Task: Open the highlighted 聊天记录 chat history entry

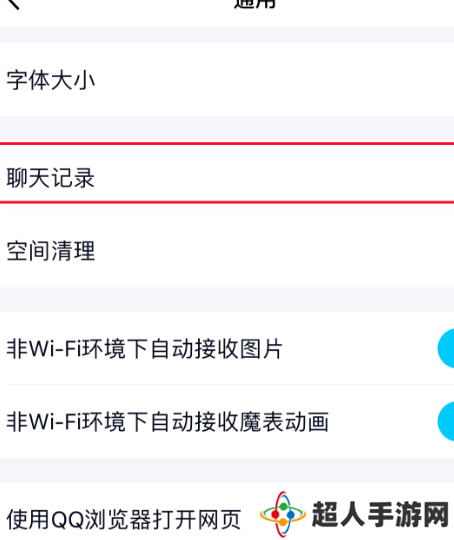Action: pyautogui.click(x=227, y=173)
